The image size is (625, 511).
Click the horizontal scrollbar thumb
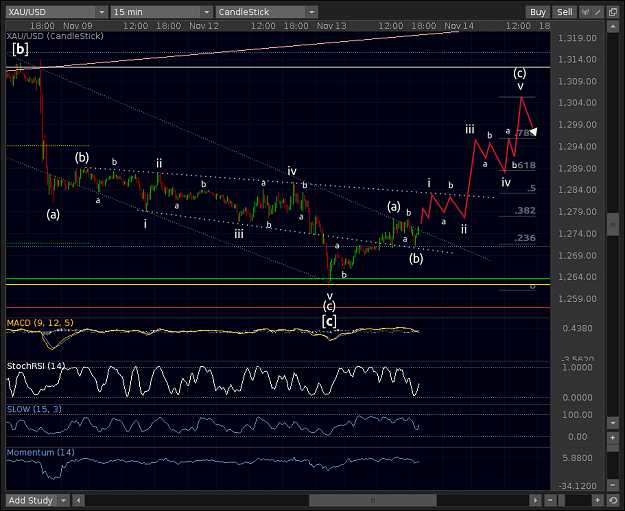coord(373,500)
